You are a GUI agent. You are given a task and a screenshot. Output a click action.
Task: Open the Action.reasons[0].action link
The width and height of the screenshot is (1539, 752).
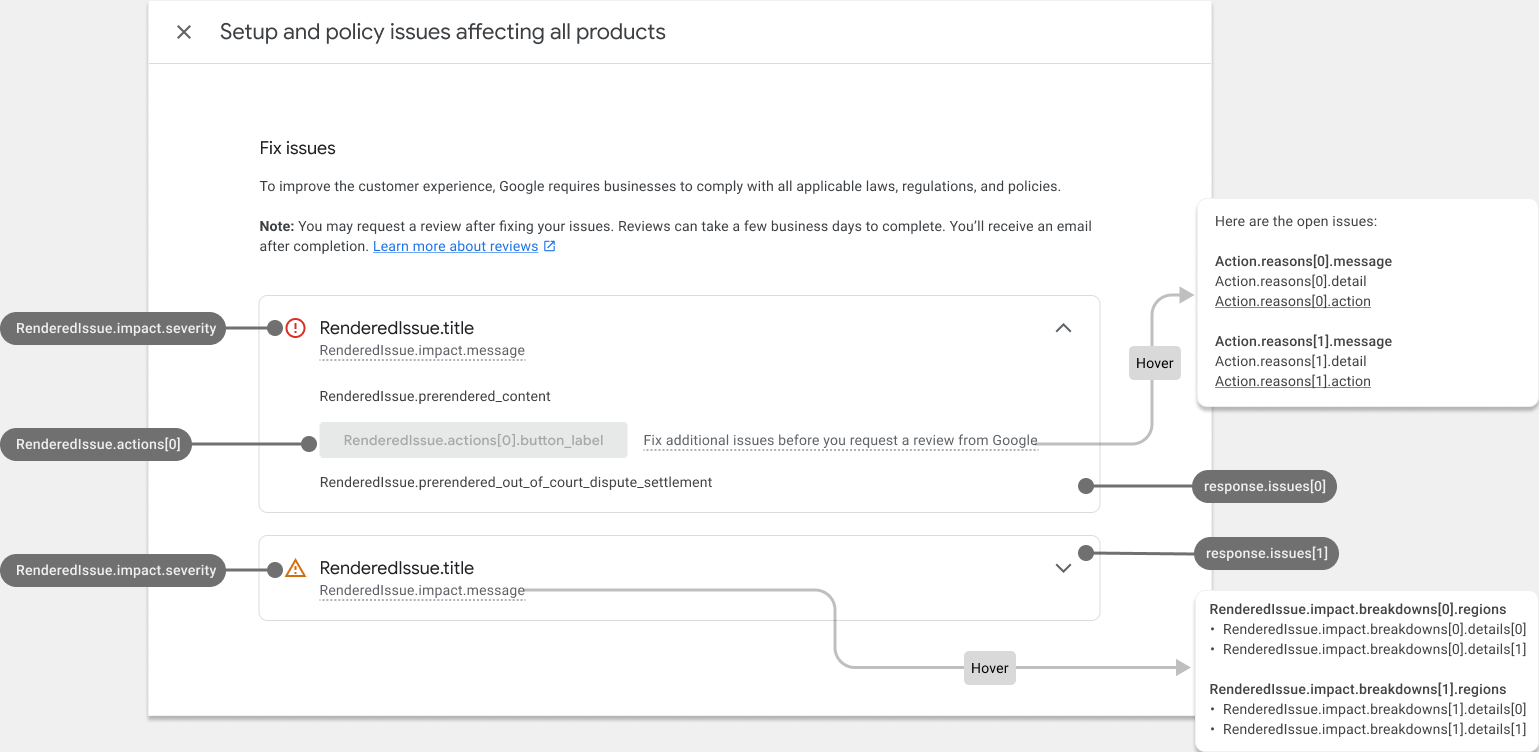1292,301
